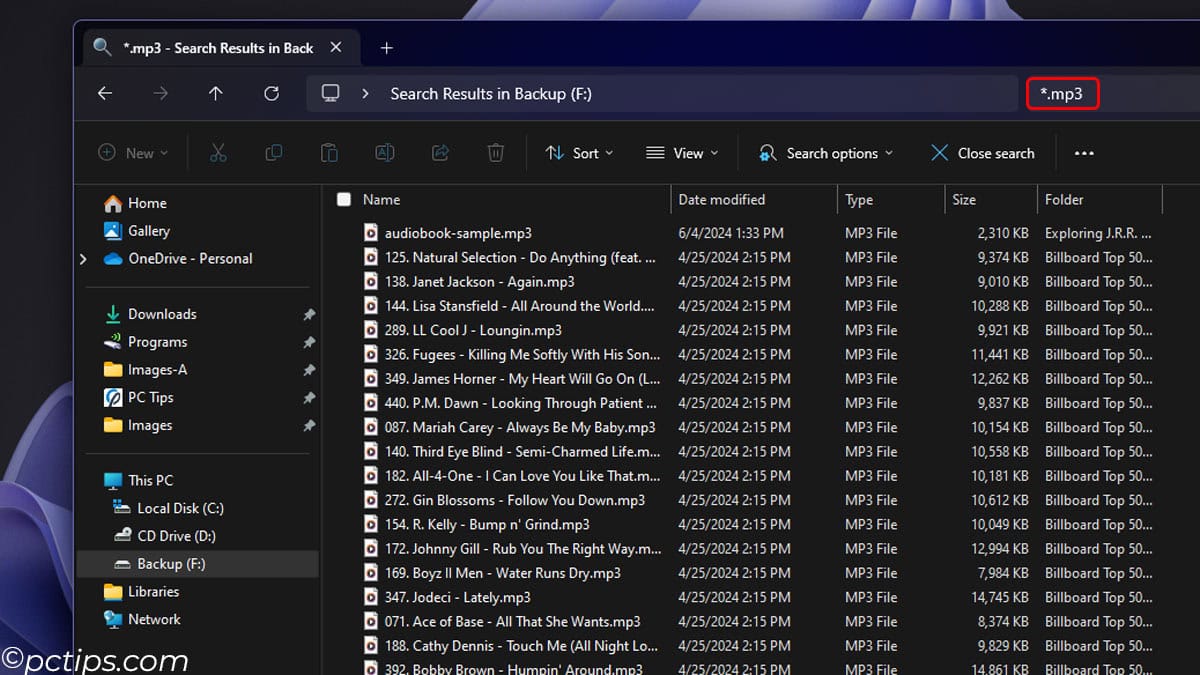Use the Rename icon in the toolbar
Screen dimensions: 1200x675
click(385, 152)
